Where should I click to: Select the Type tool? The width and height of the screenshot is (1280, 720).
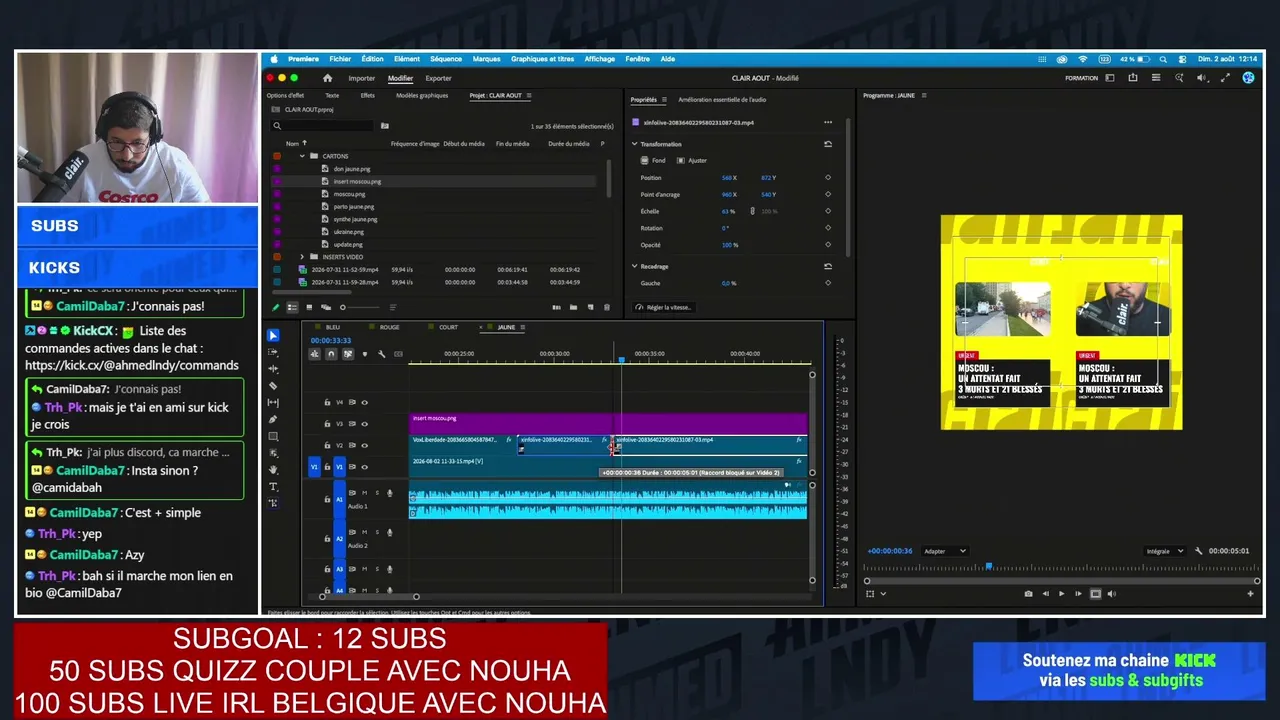coord(273,486)
